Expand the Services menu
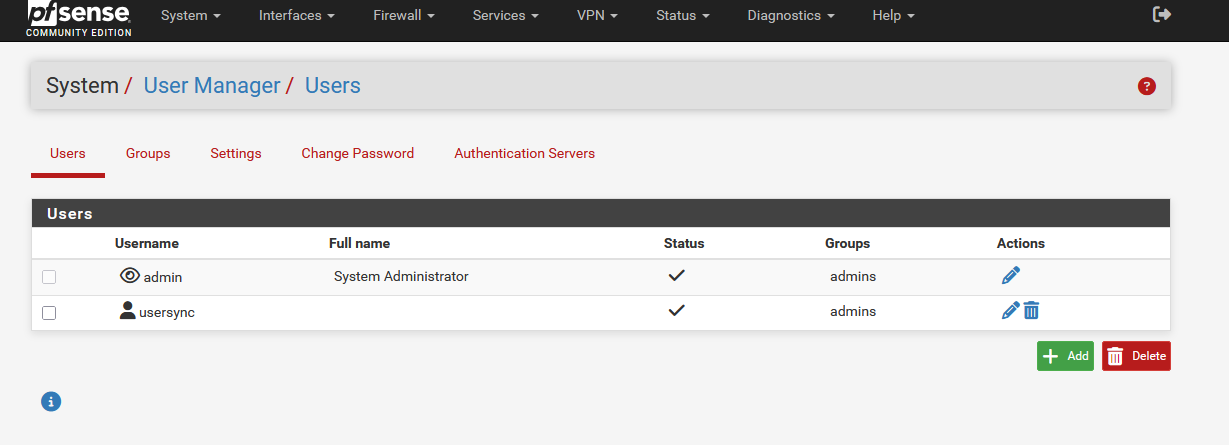This screenshot has width=1229, height=445. tap(506, 16)
